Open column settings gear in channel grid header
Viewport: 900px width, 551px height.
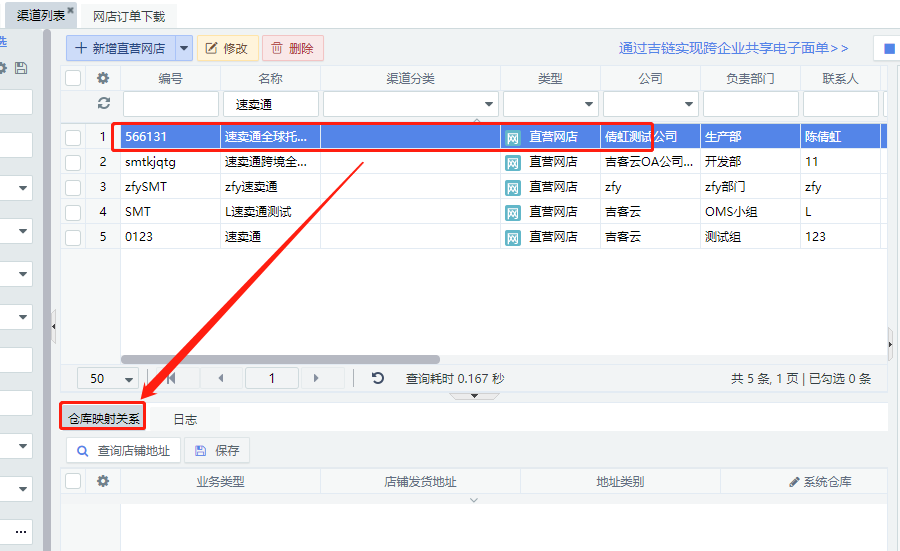point(102,78)
